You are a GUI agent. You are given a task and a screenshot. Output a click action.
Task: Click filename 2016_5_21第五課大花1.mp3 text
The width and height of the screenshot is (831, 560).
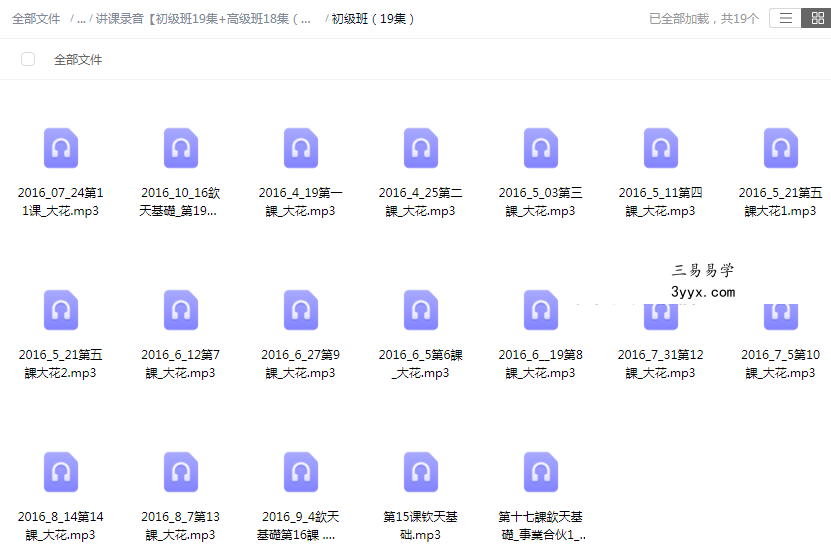[780, 202]
